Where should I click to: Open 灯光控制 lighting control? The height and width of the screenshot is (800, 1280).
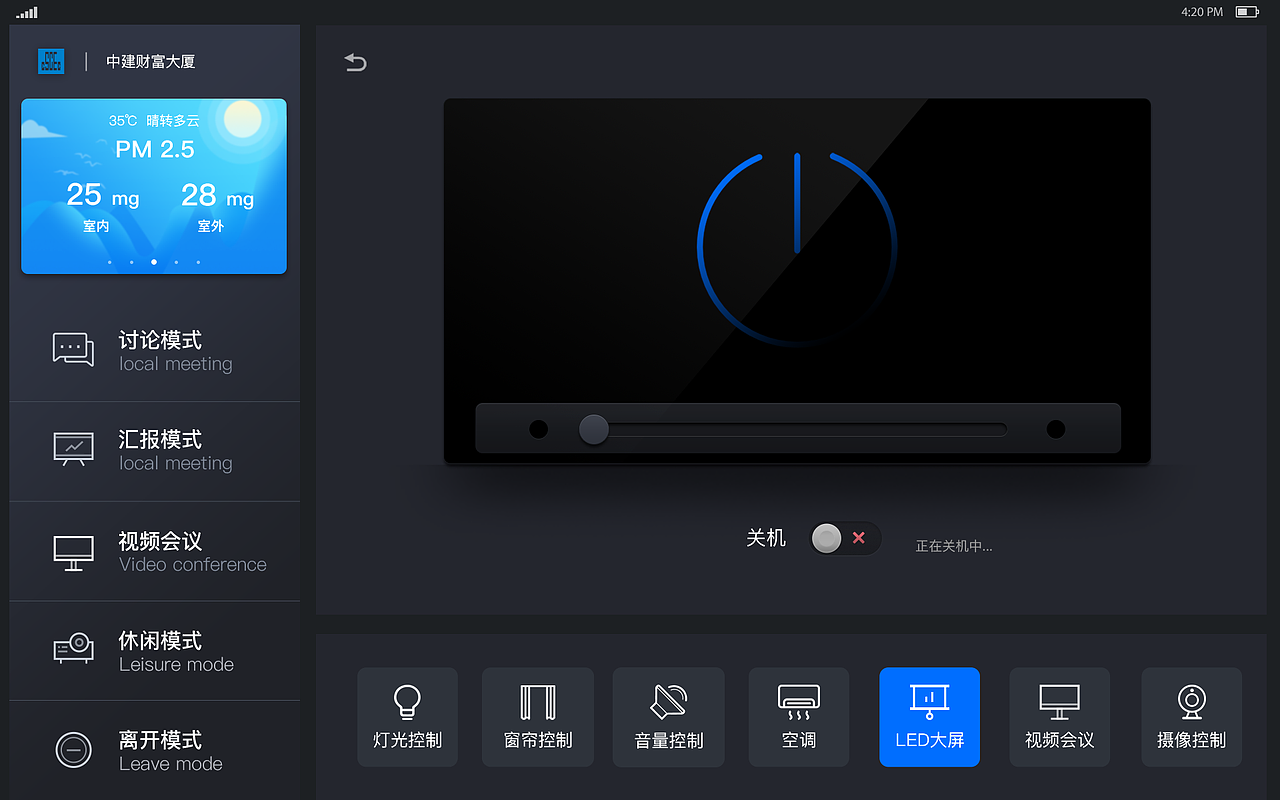407,717
